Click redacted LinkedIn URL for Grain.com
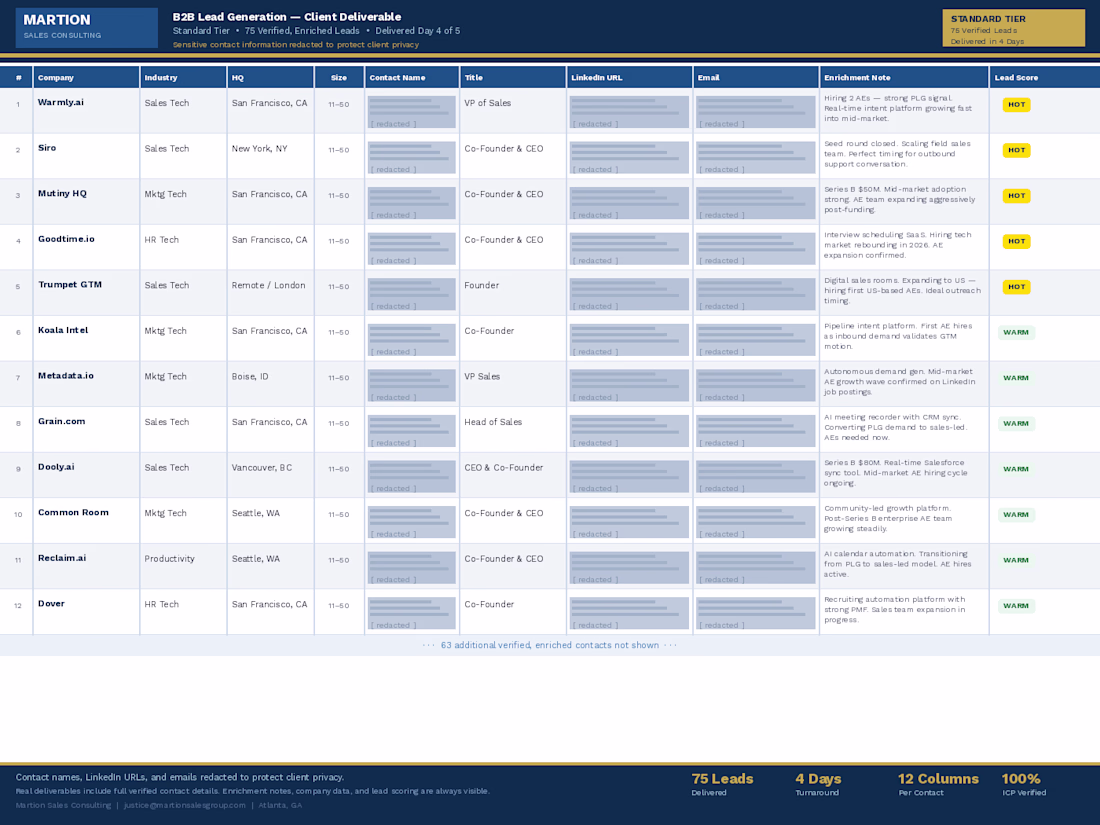The width and height of the screenshot is (1100, 825). [x=629, y=431]
